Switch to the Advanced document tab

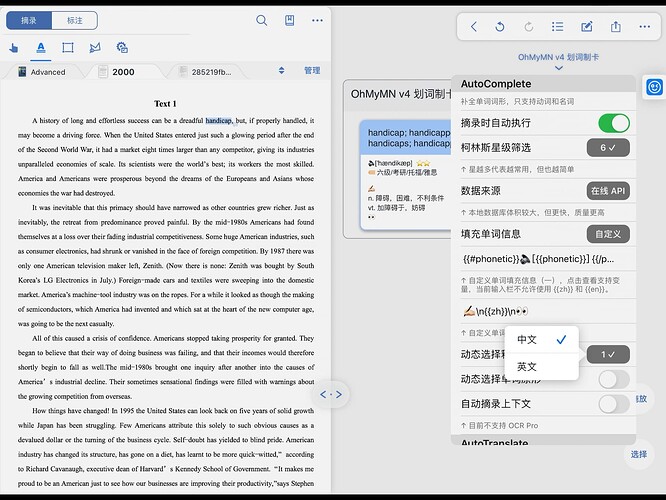(x=42, y=72)
